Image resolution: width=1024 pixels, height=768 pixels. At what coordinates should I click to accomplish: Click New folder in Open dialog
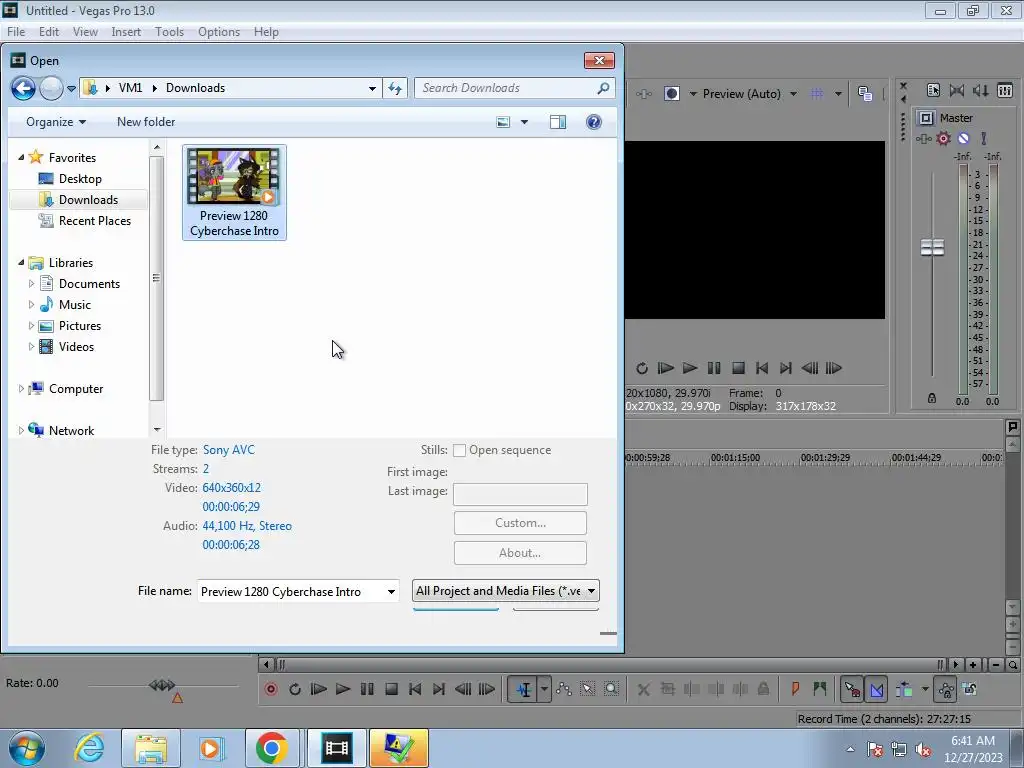click(146, 121)
